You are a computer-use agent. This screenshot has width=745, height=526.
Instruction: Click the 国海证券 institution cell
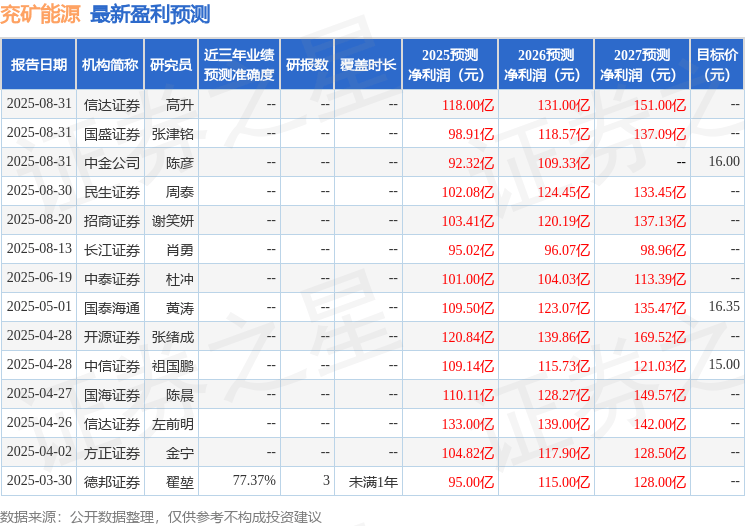112,395
